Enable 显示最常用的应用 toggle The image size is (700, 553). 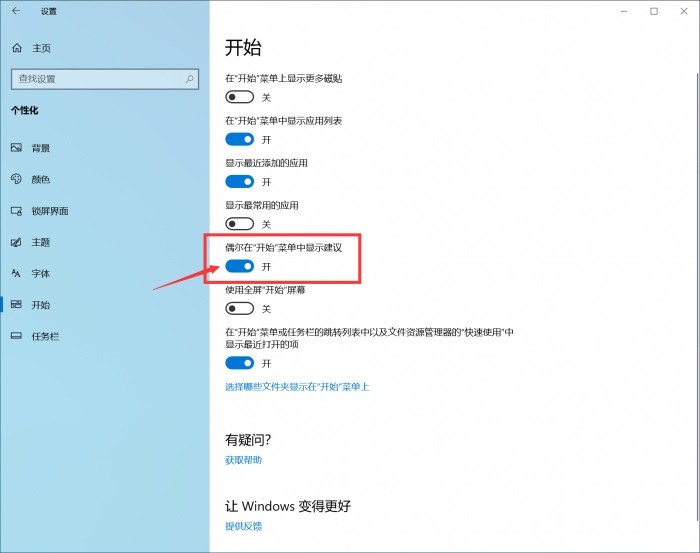point(240,224)
